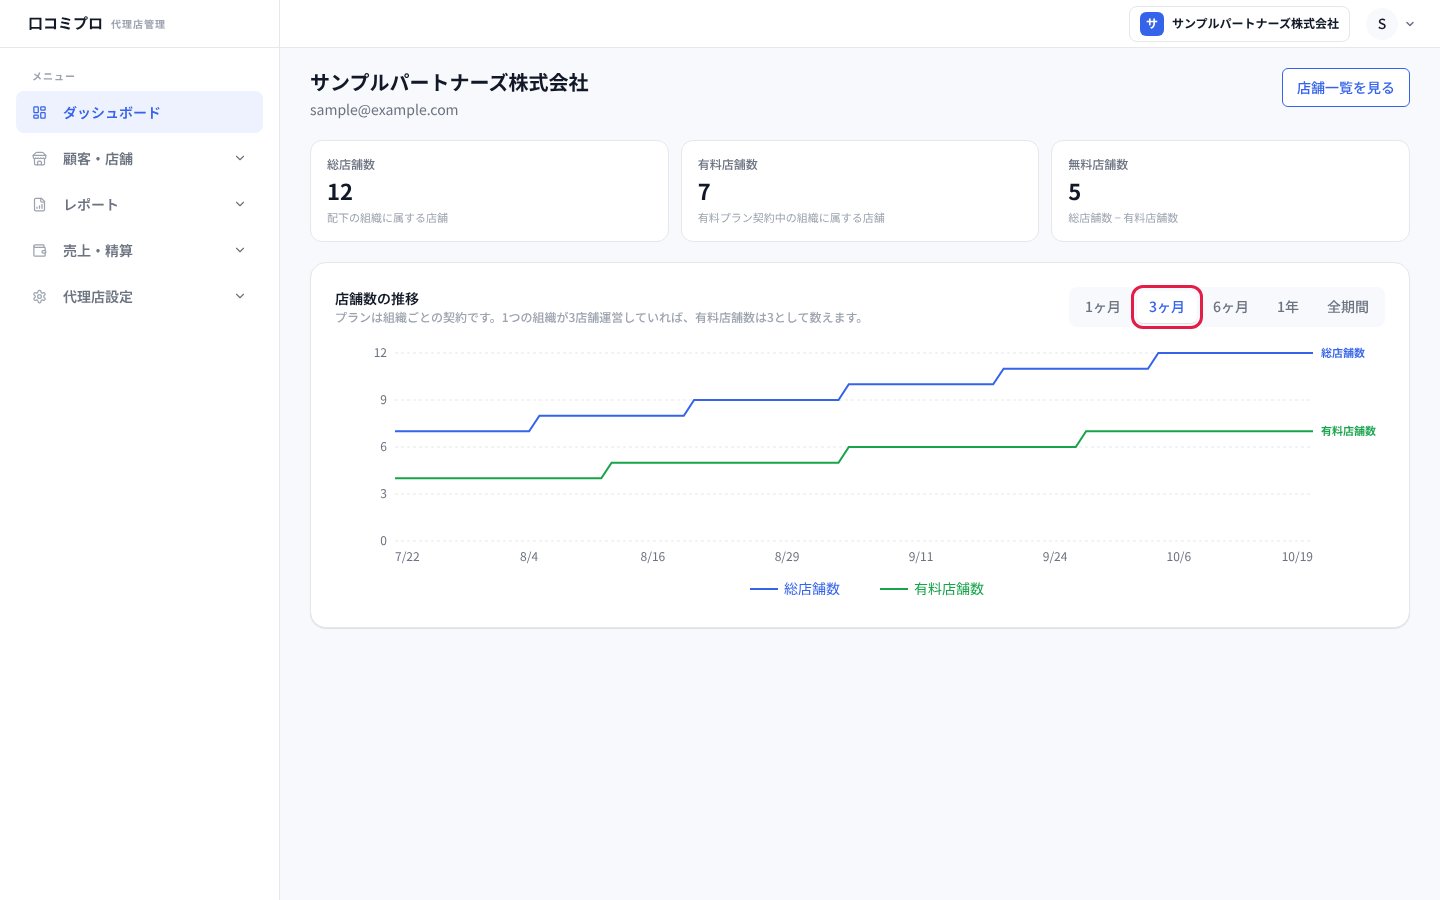This screenshot has height=900, width=1440.
Task: Toggle 有料店舗数 series in chart legend
Action: point(932,589)
